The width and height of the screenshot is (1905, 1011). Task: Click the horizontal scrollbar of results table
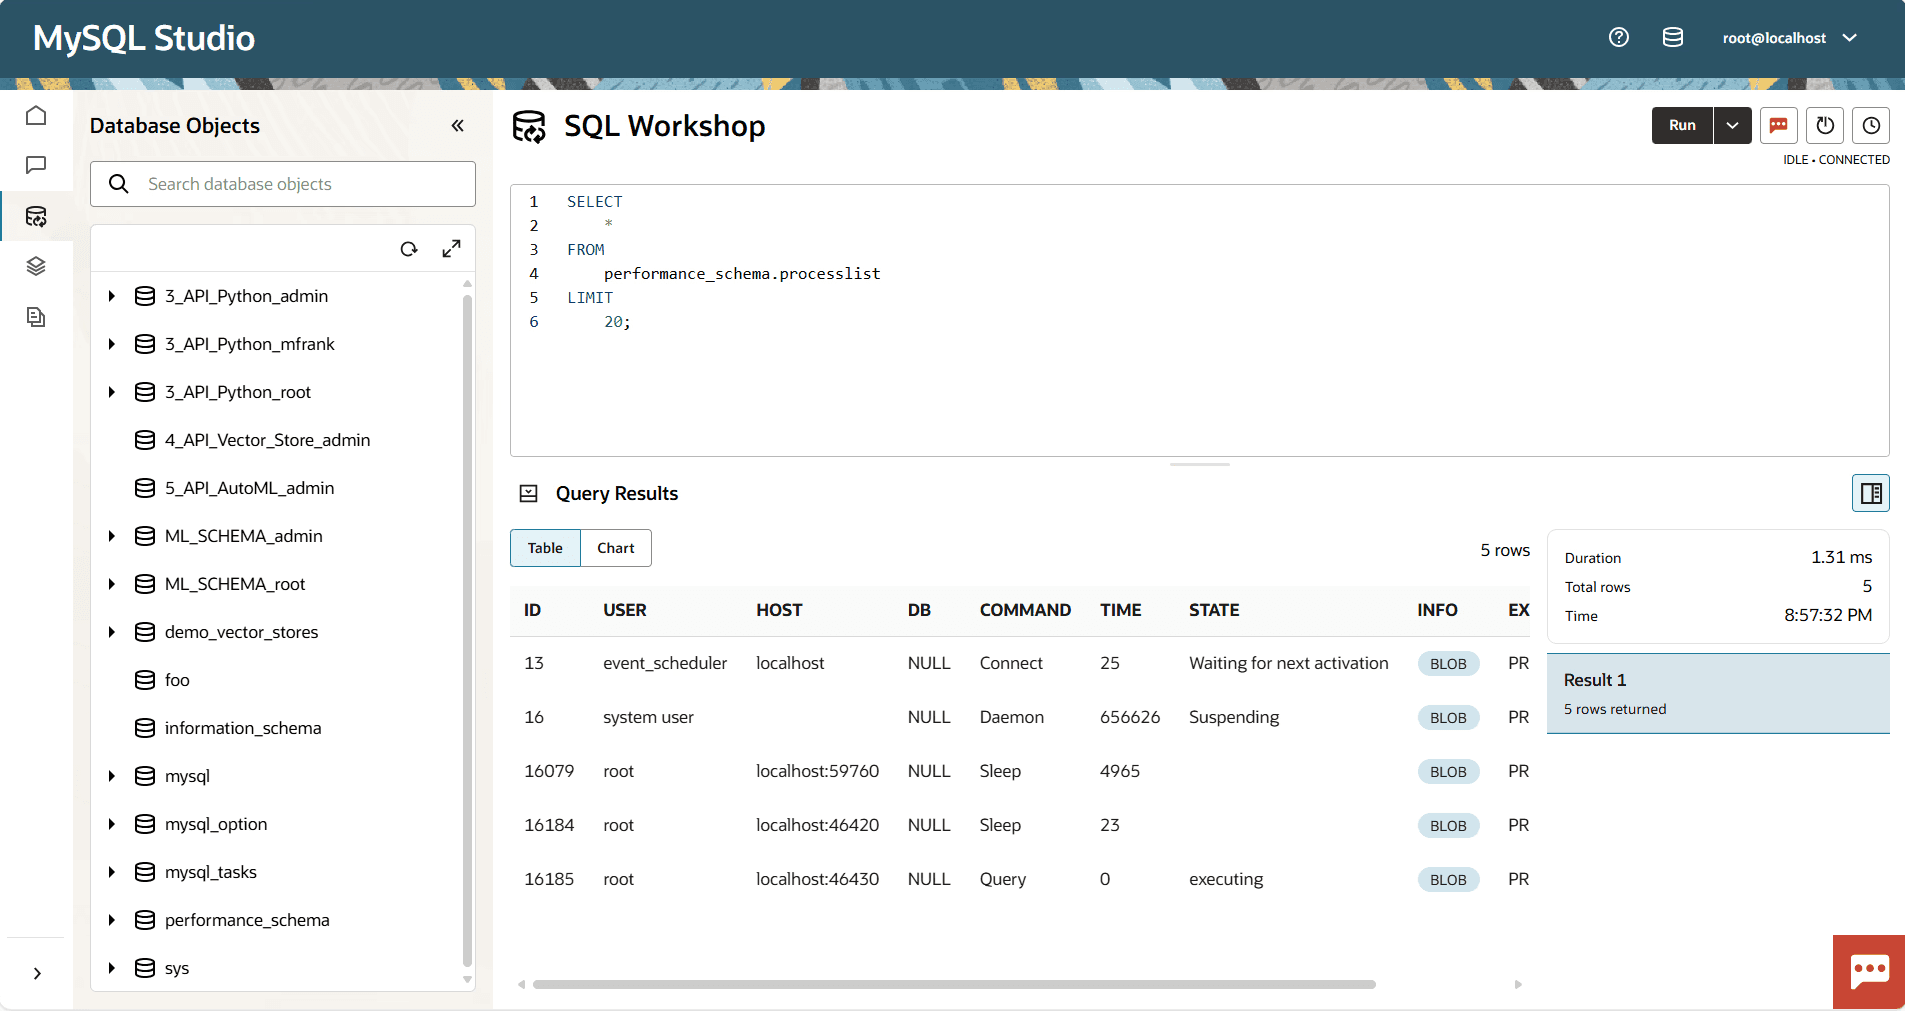954,984
